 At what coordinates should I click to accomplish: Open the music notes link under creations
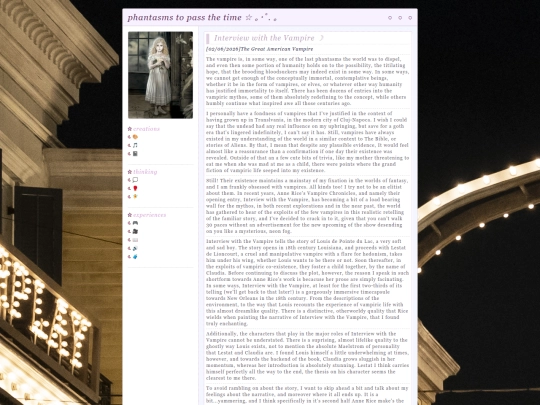coord(135,145)
